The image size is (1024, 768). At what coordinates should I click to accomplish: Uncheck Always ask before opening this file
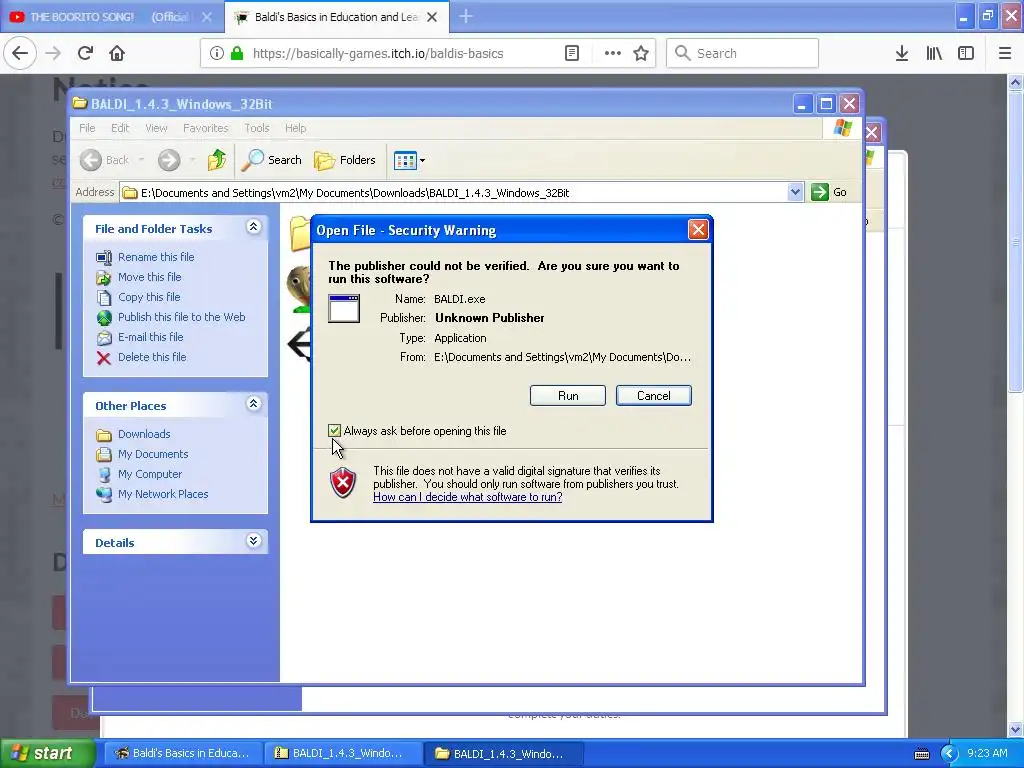[x=334, y=430]
